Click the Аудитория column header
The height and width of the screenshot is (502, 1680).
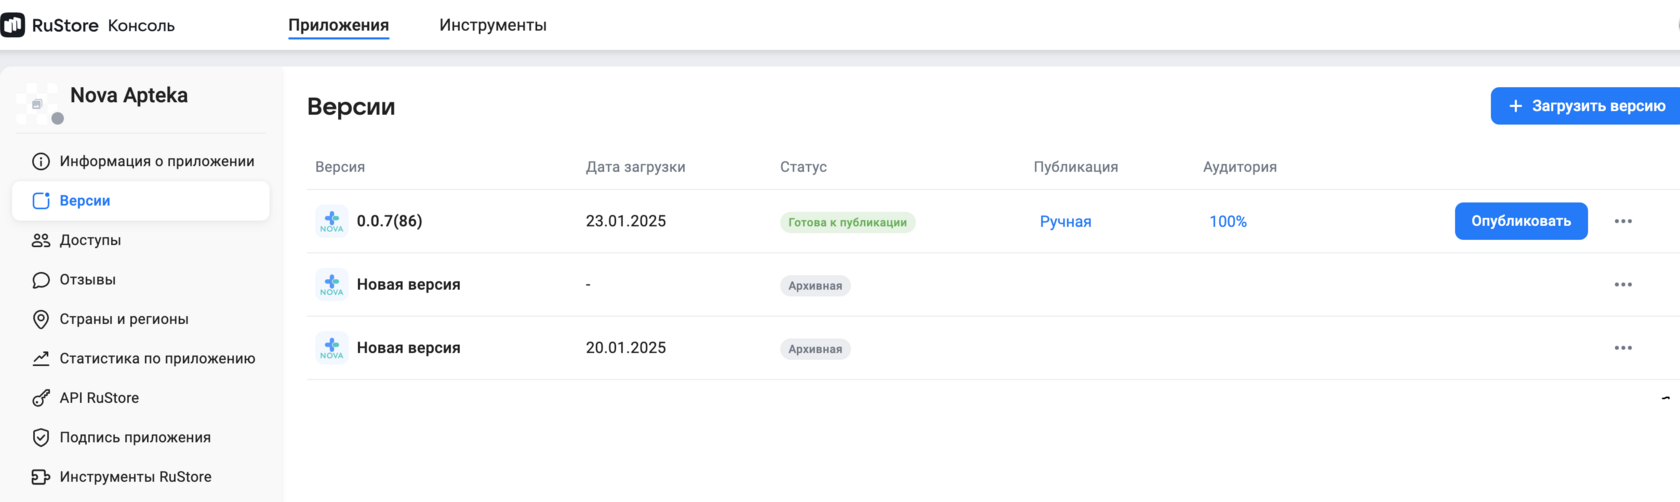point(1240,167)
